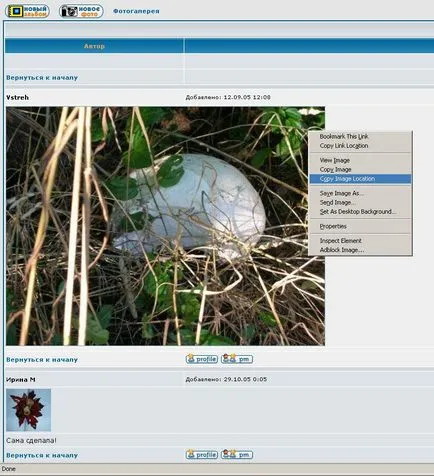Select Send Image... menu entry

(x=360, y=202)
